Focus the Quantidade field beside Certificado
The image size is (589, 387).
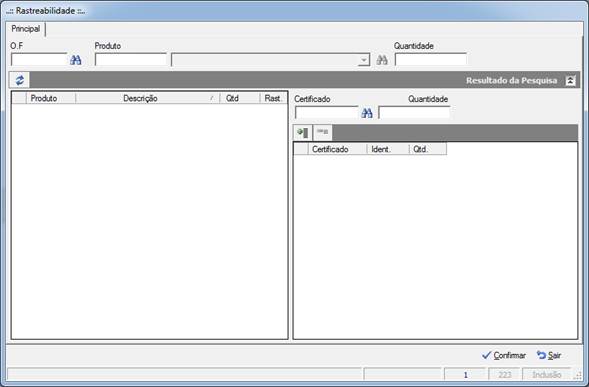414,113
